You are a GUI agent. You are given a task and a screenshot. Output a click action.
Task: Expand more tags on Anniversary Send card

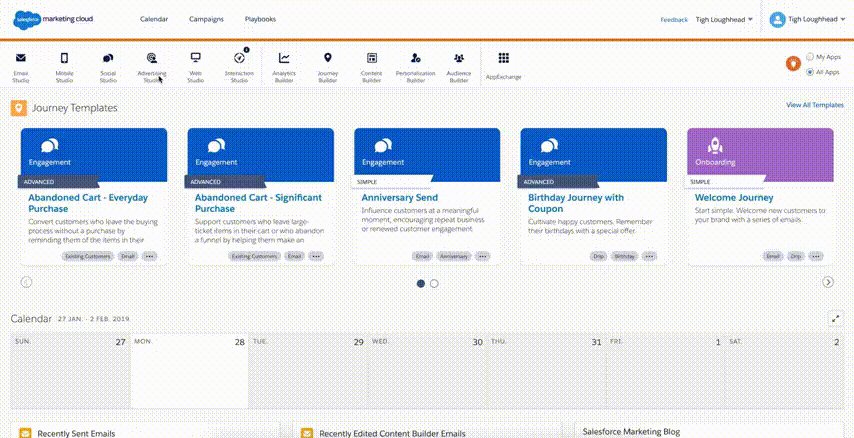pos(483,256)
